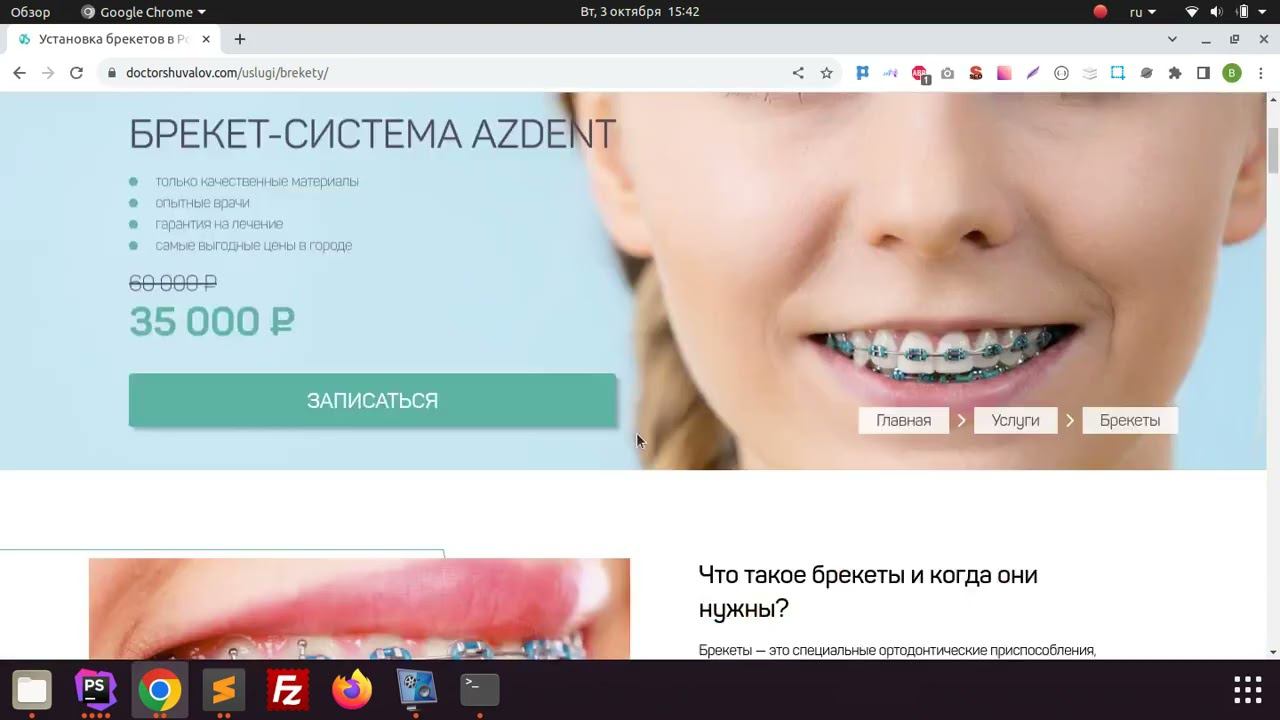Open the circled brackets extension icon

point(1061,73)
